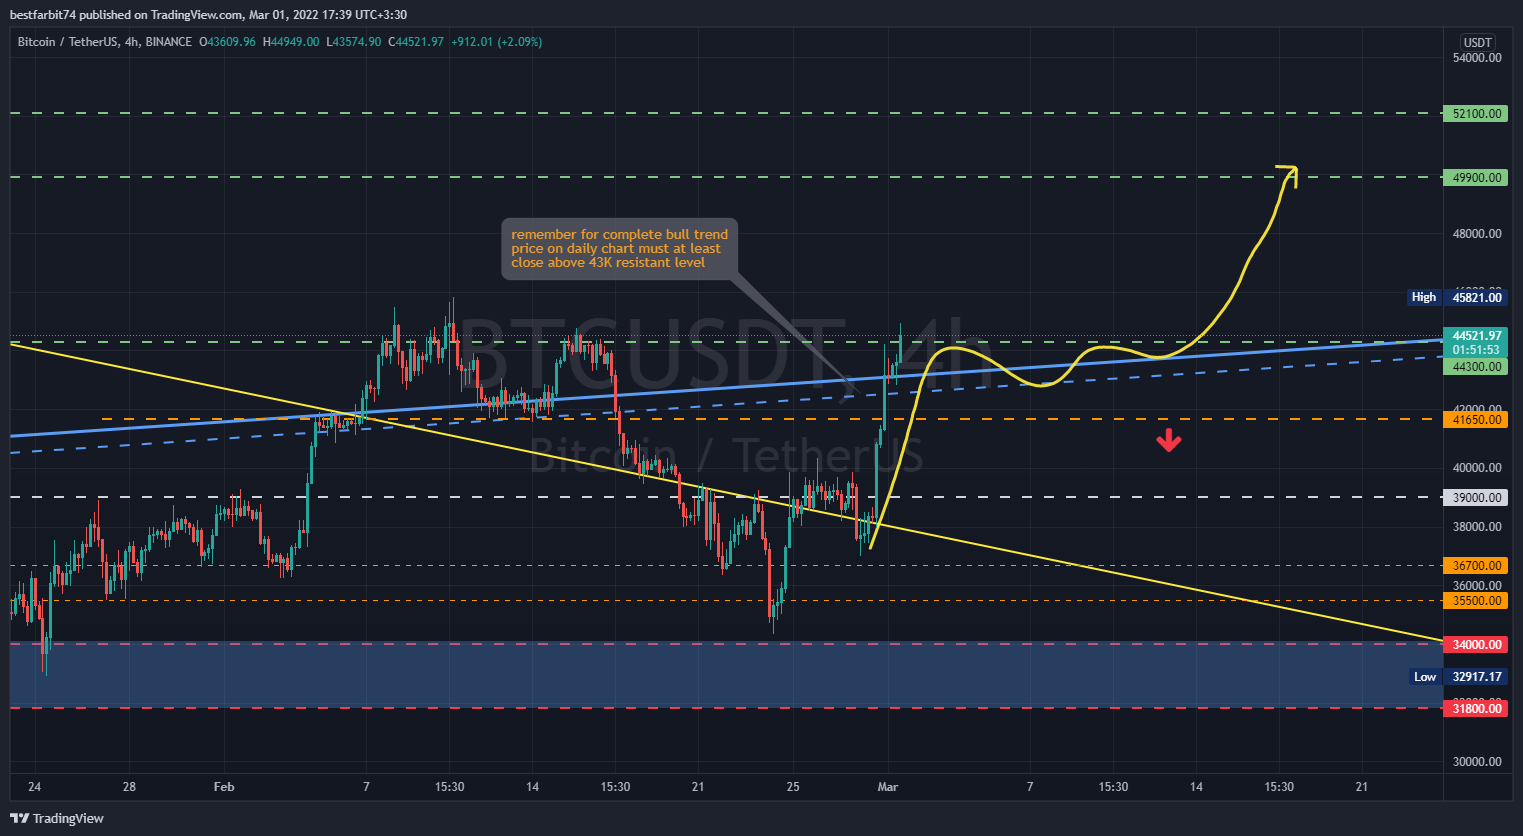Click the +912.01 (+2.09%) change value
The height and width of the screenshot is (836, 1523).
point(497,42)
